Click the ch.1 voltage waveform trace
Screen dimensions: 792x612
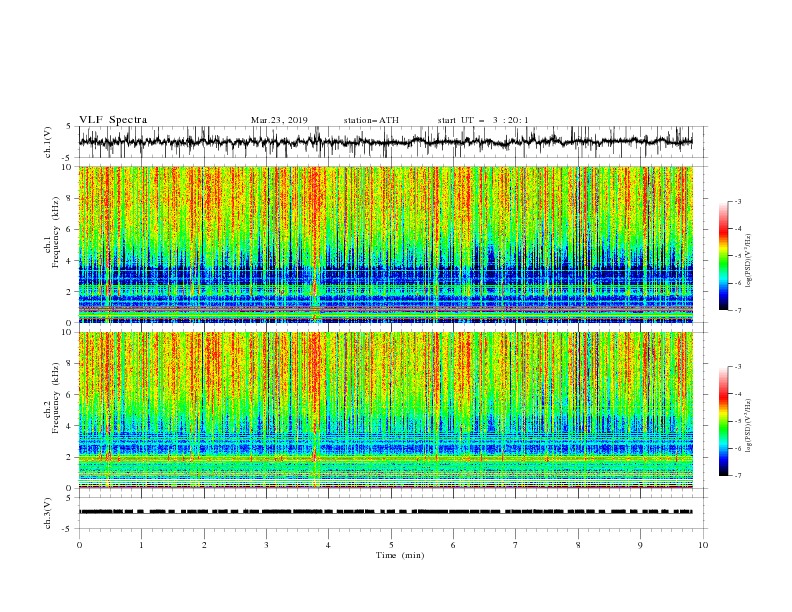(386, 142)
